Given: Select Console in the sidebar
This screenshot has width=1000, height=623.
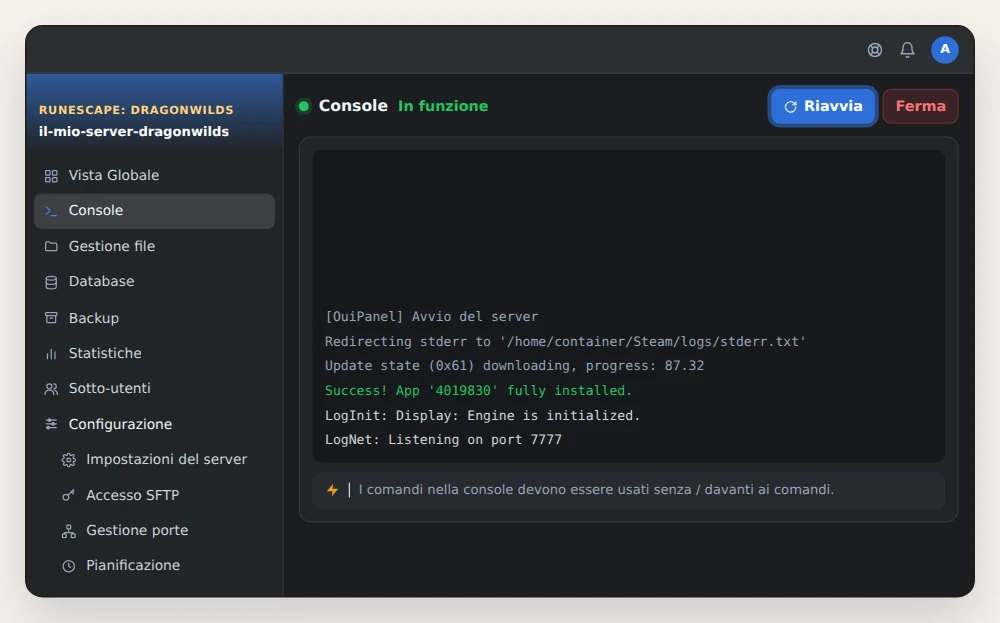Looking at the screenshot, I should point(154,211).
